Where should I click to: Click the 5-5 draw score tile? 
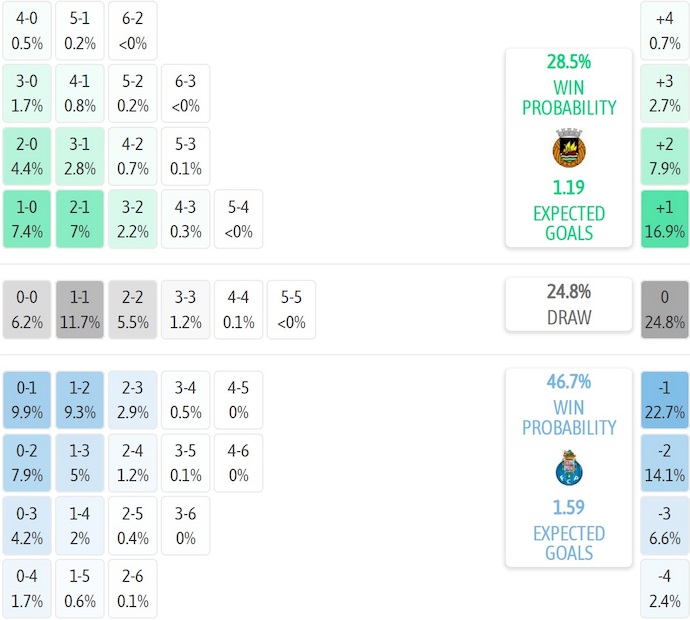pos(291,310)
